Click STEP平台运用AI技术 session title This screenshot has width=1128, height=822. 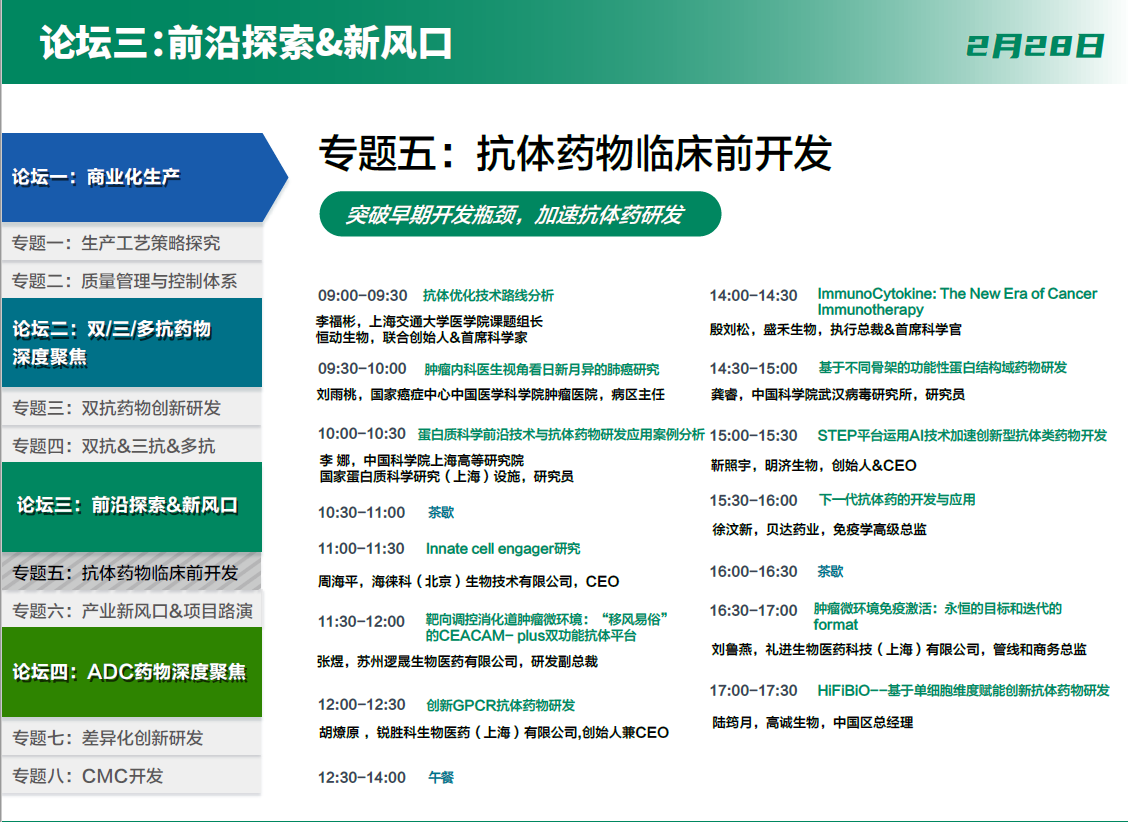962,436
